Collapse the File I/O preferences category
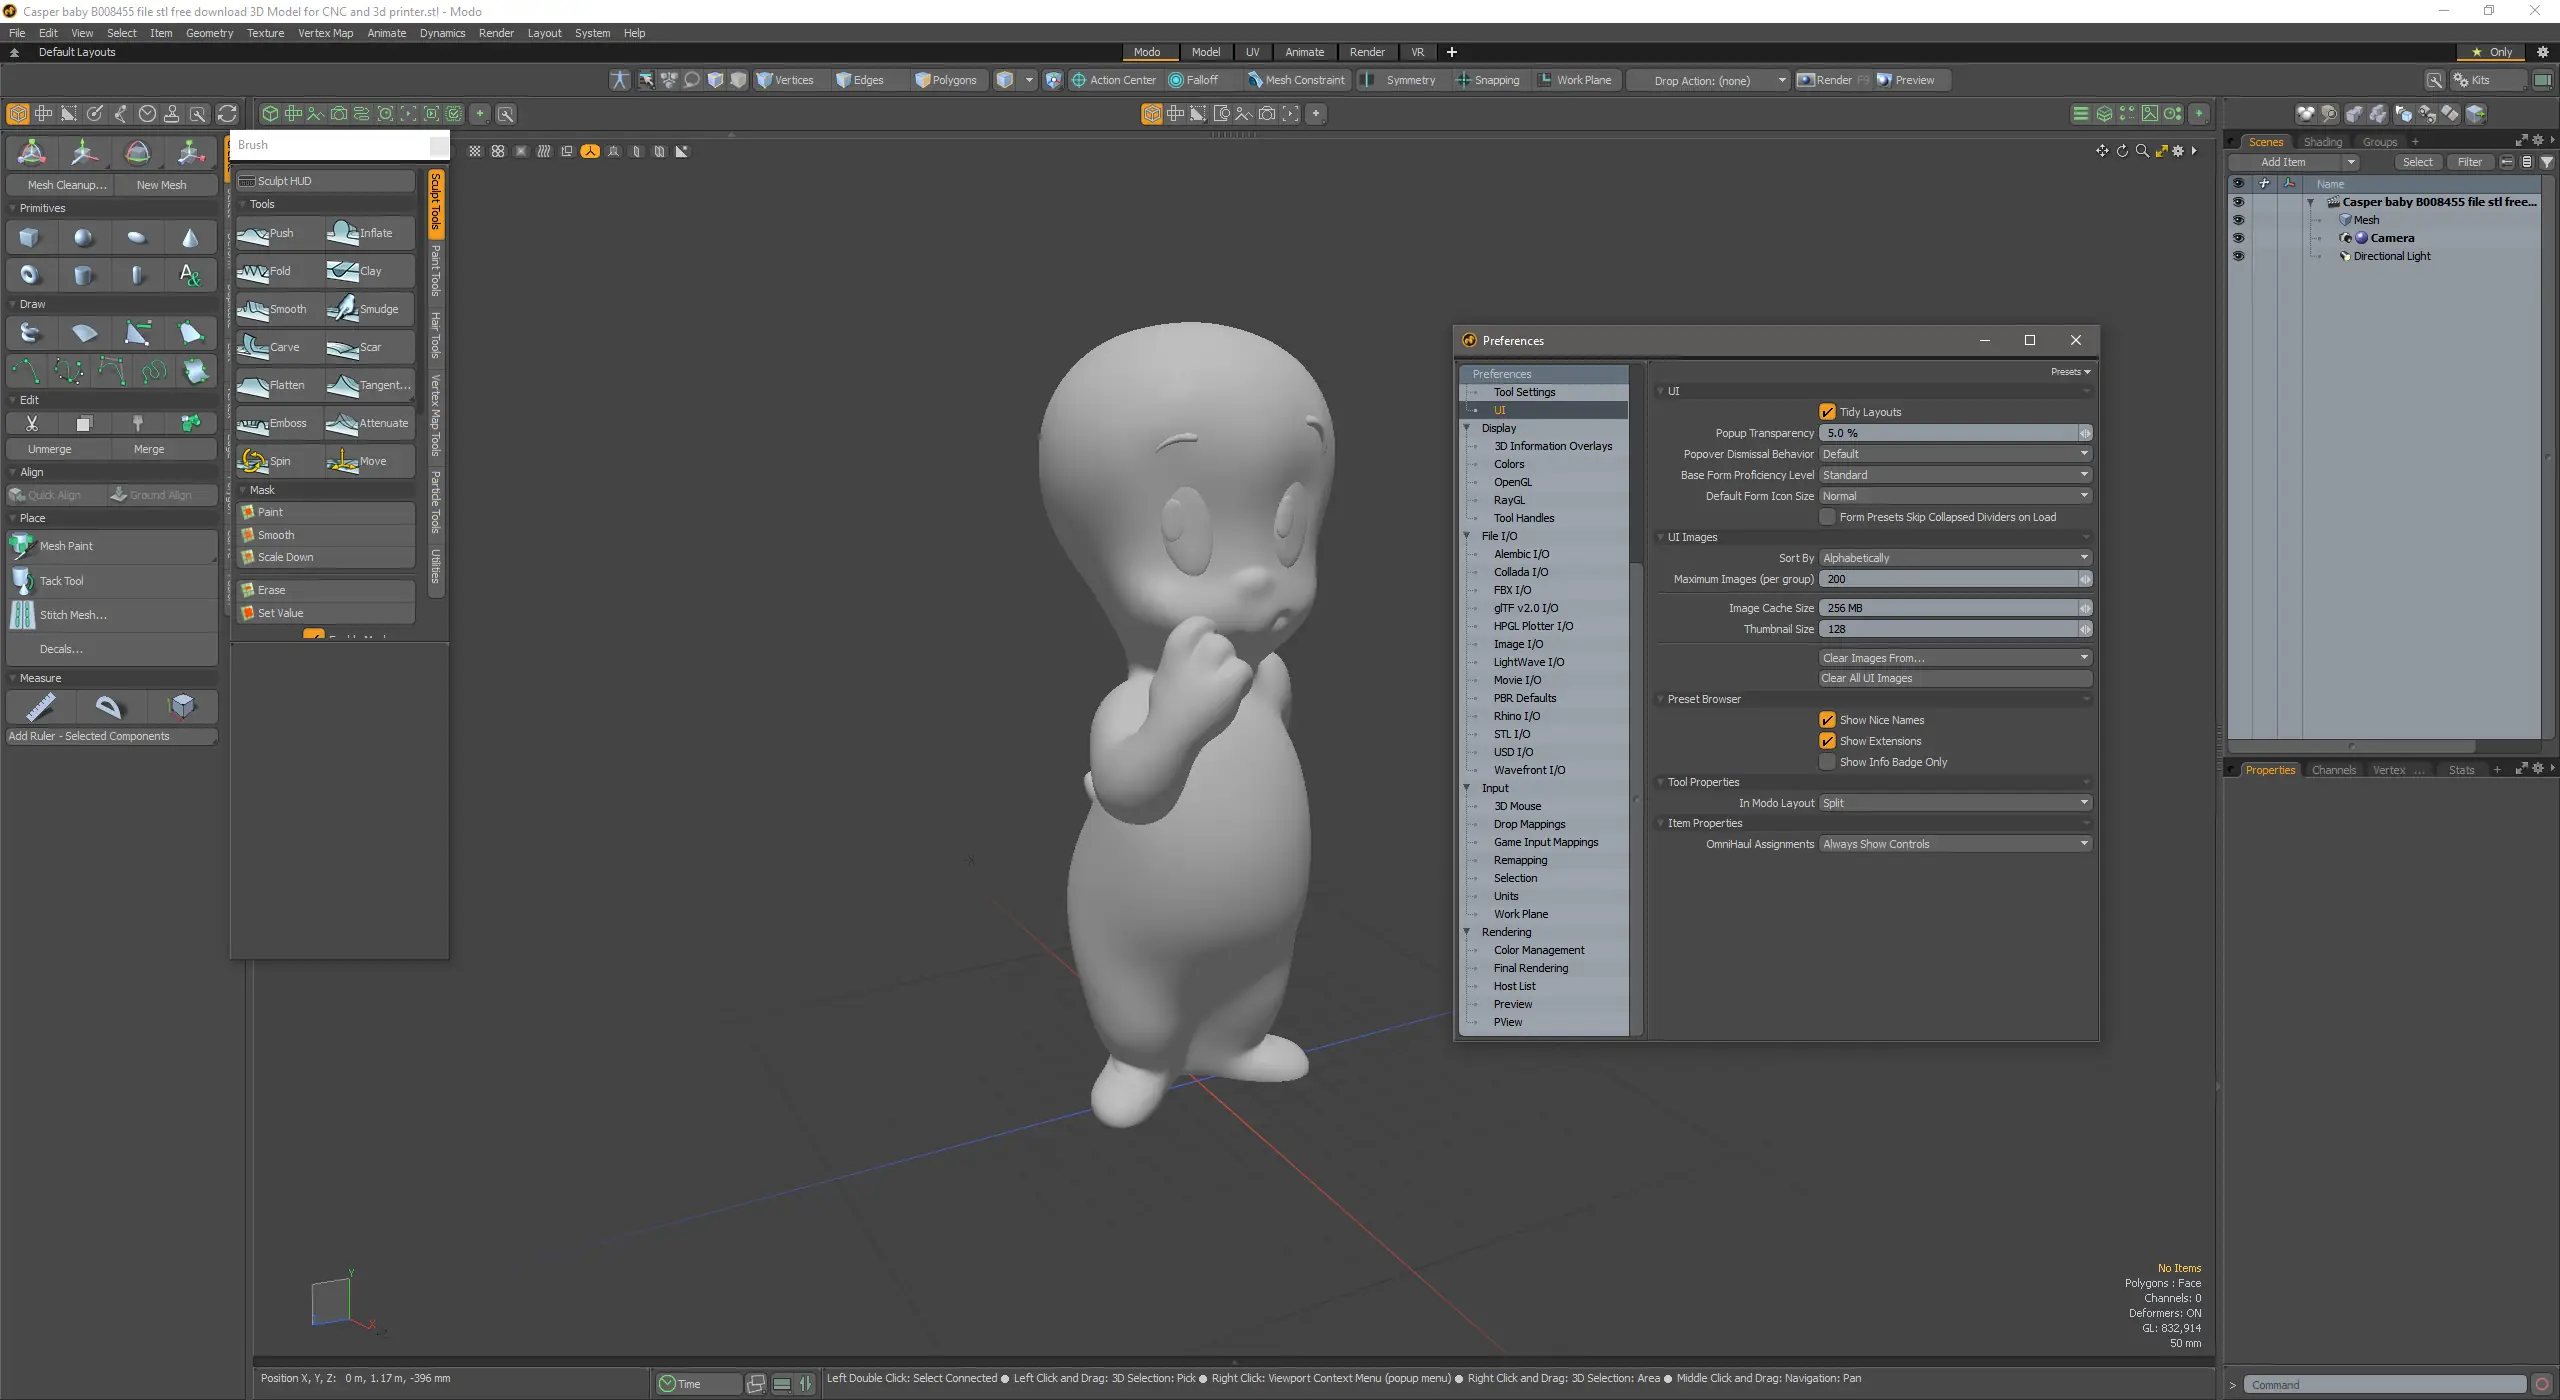 [1467, 536]
